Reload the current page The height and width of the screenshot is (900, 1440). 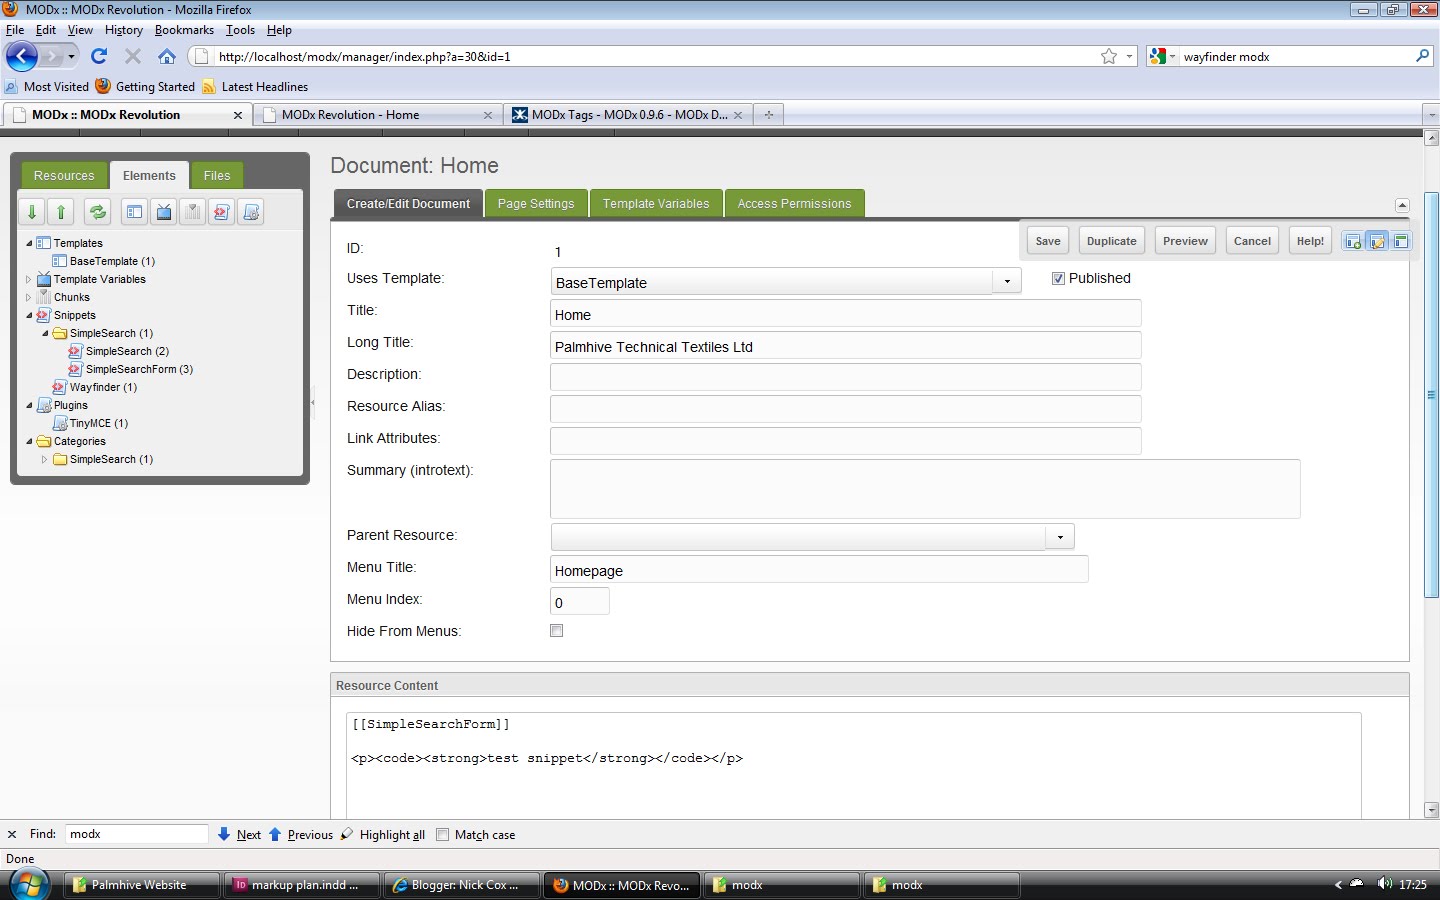coord(98,56)
